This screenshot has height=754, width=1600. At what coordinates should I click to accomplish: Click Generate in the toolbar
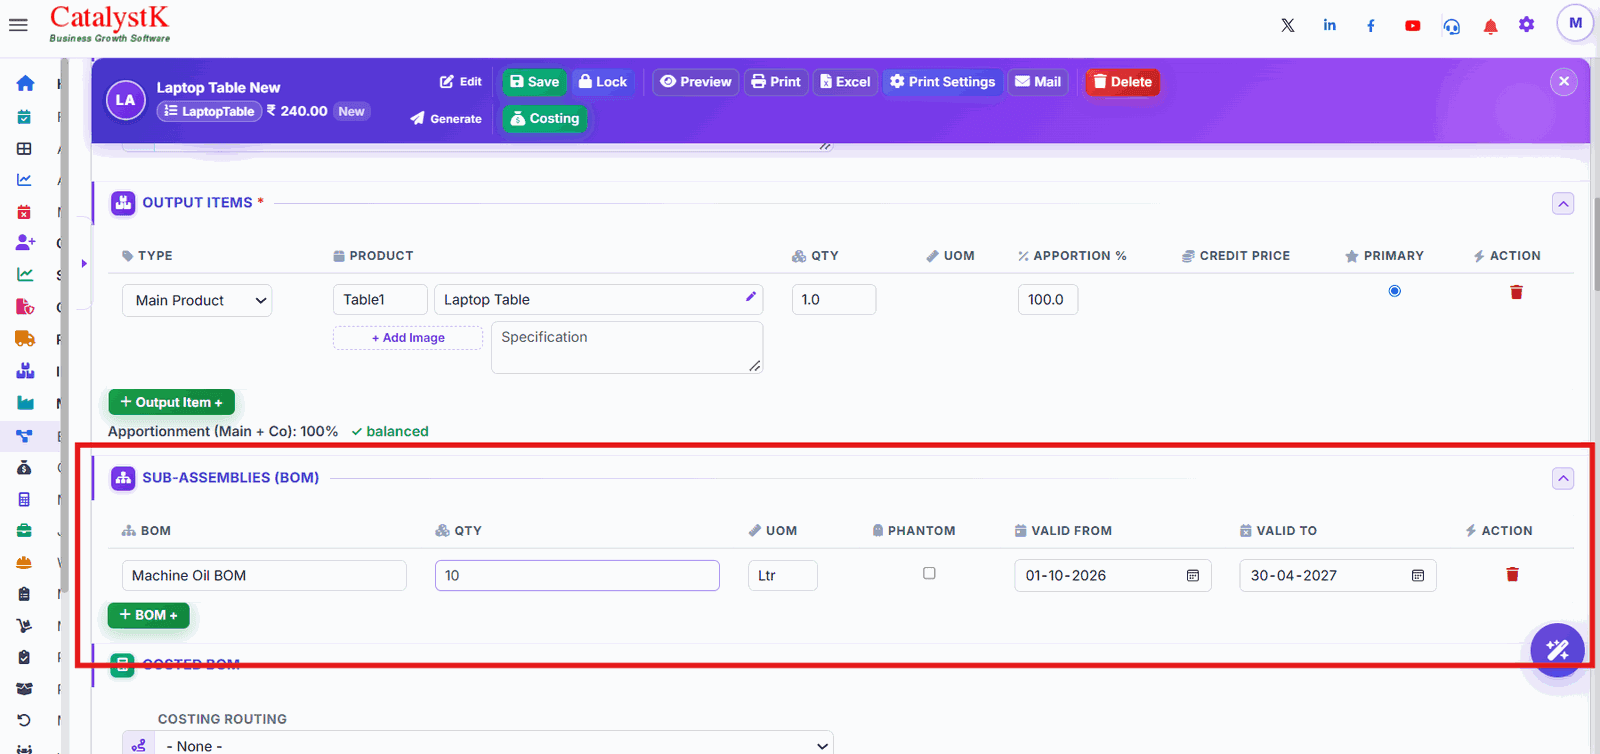pos(446,119)
